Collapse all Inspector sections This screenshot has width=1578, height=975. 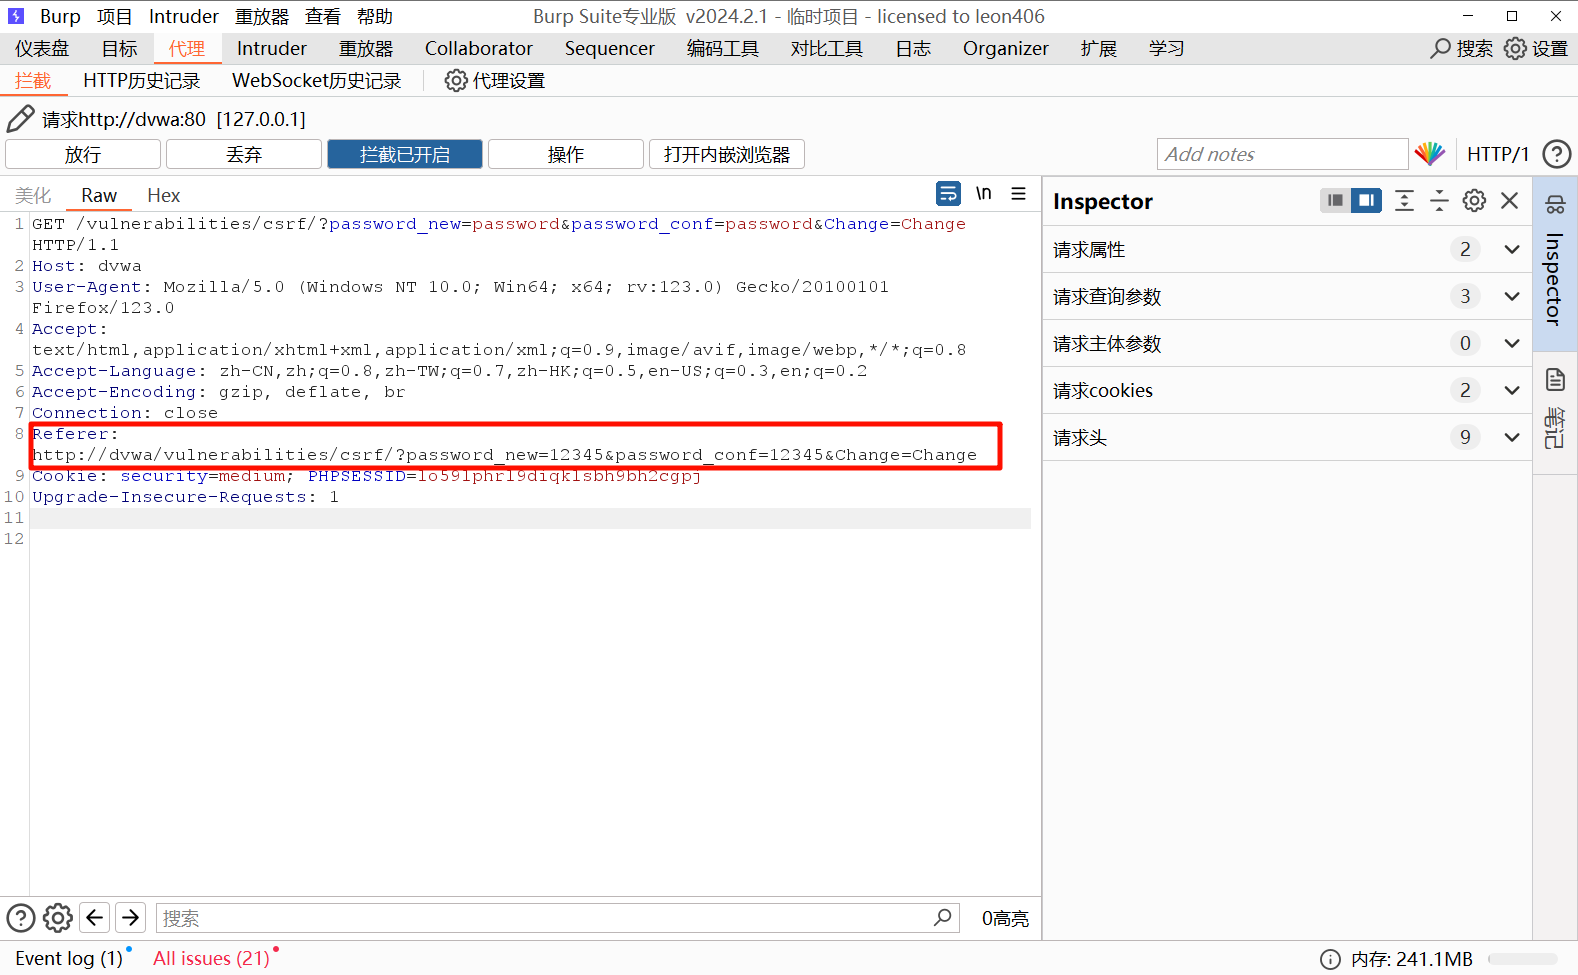click(x=1439, y=200)
